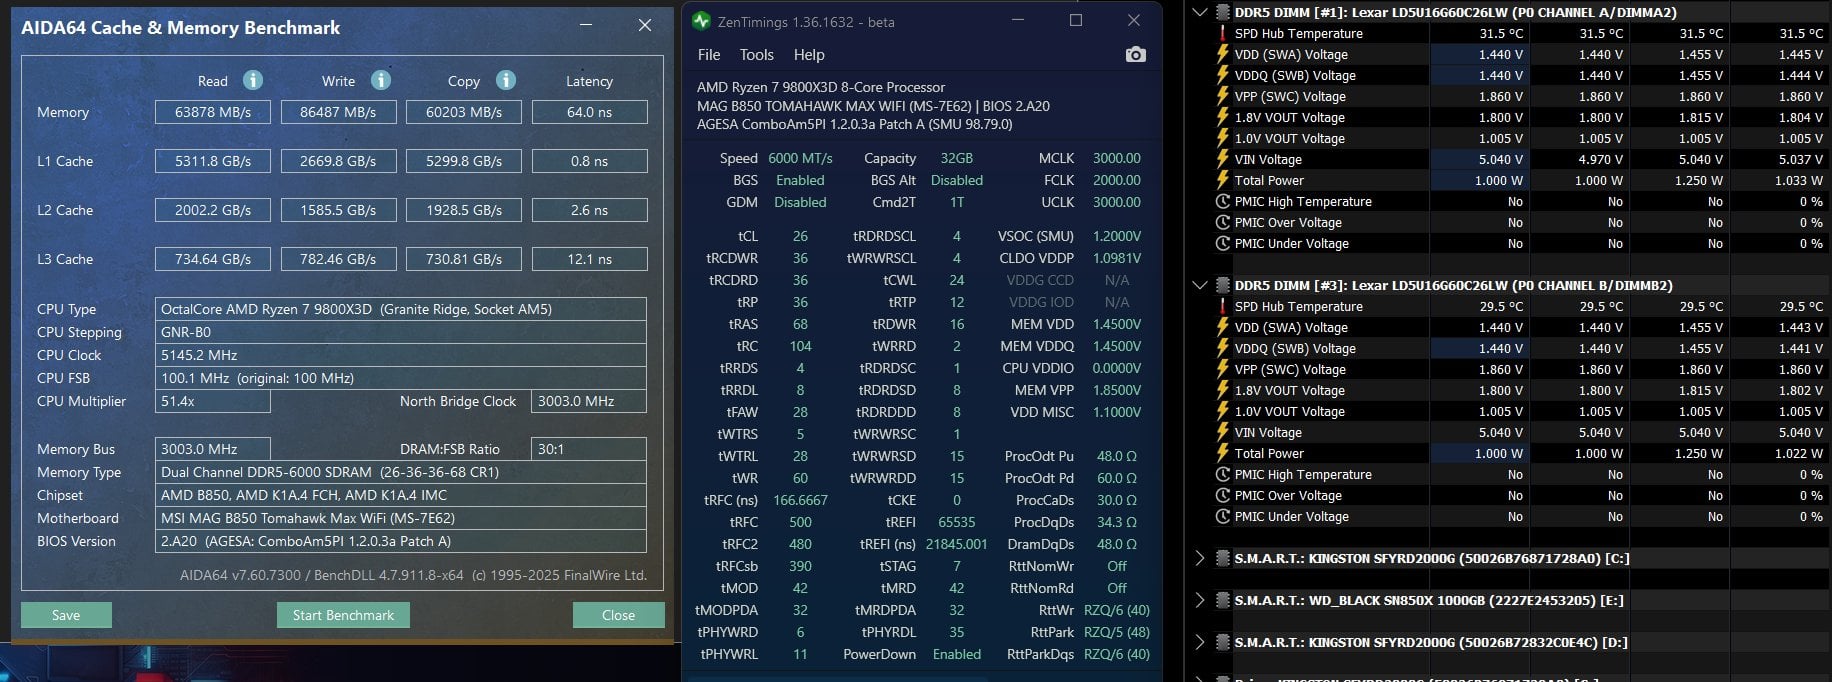Viewport: 1832px width, 682px height.
Task: Expand S.M.A.R.T. KINGSTON SFYRD2000G [D:] group
Action: click(1200, 642)
